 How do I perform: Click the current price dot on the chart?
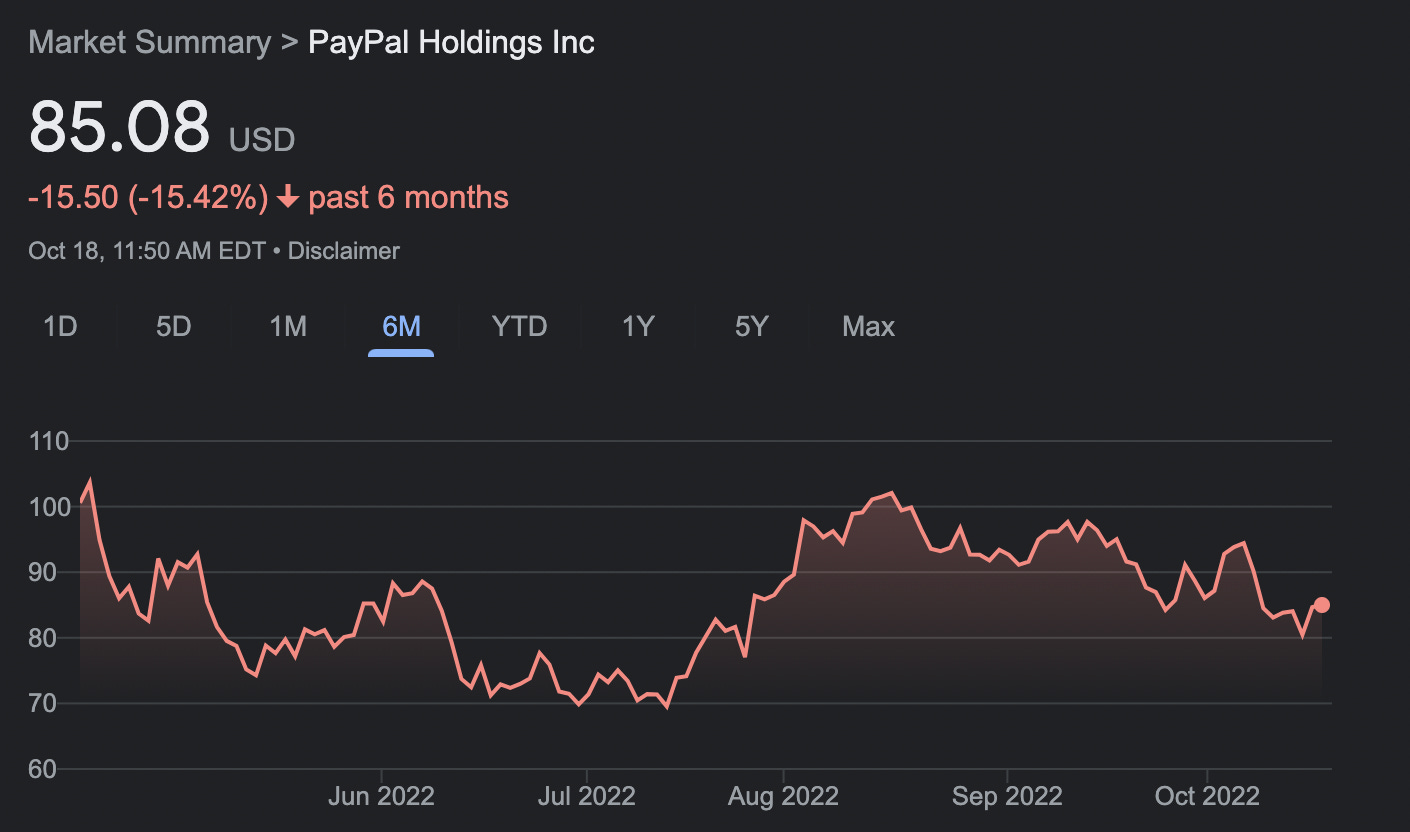pos(1321,604)
